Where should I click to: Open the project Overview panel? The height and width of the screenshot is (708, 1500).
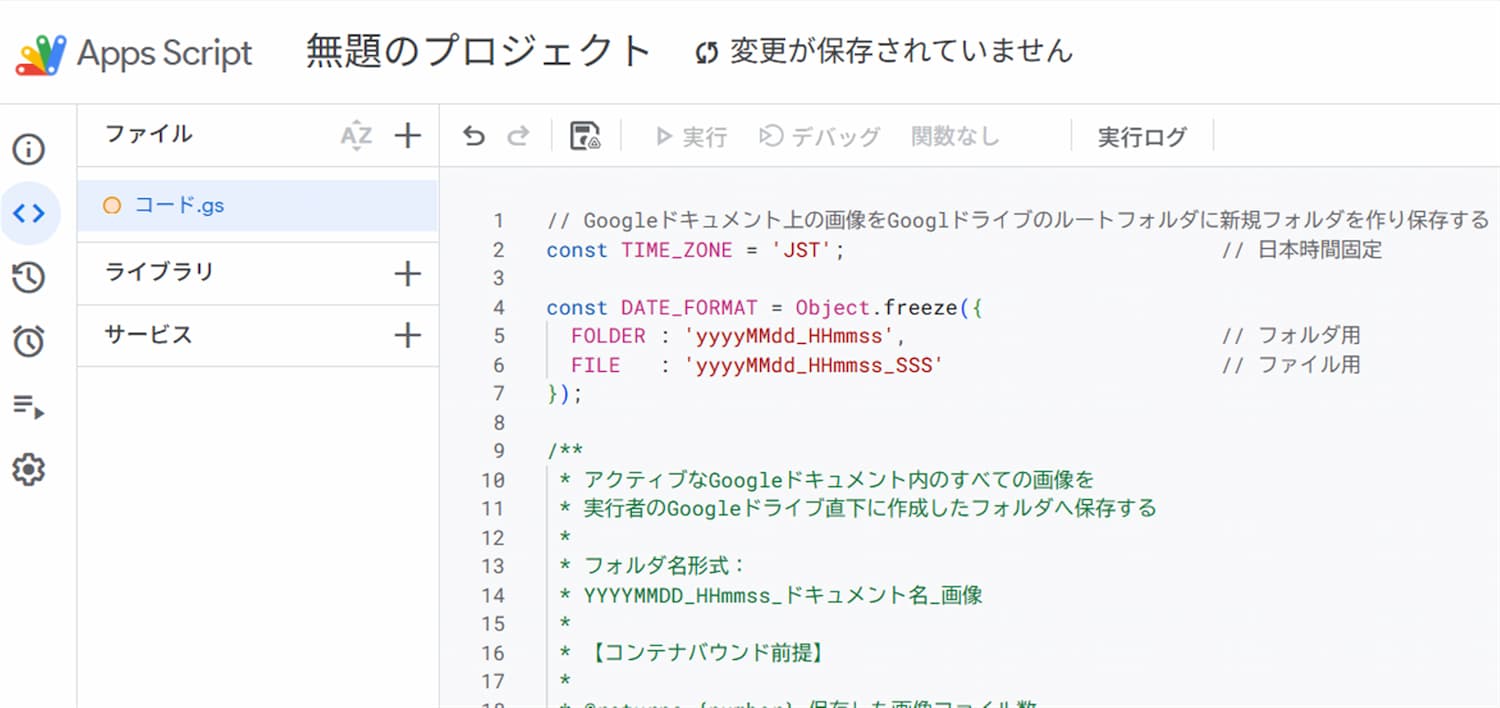pyautogui.click(x=30, y=149)
